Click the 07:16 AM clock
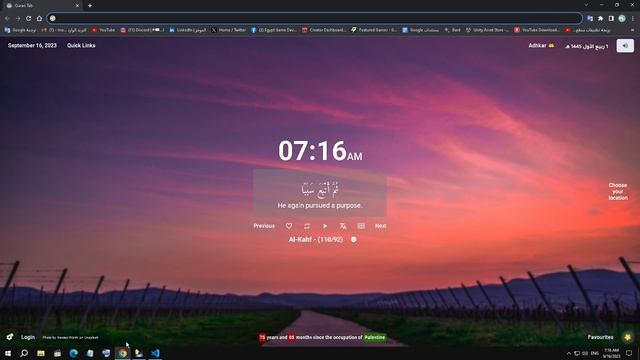Screen dimensions: 640x360 [x=320, y=151]
